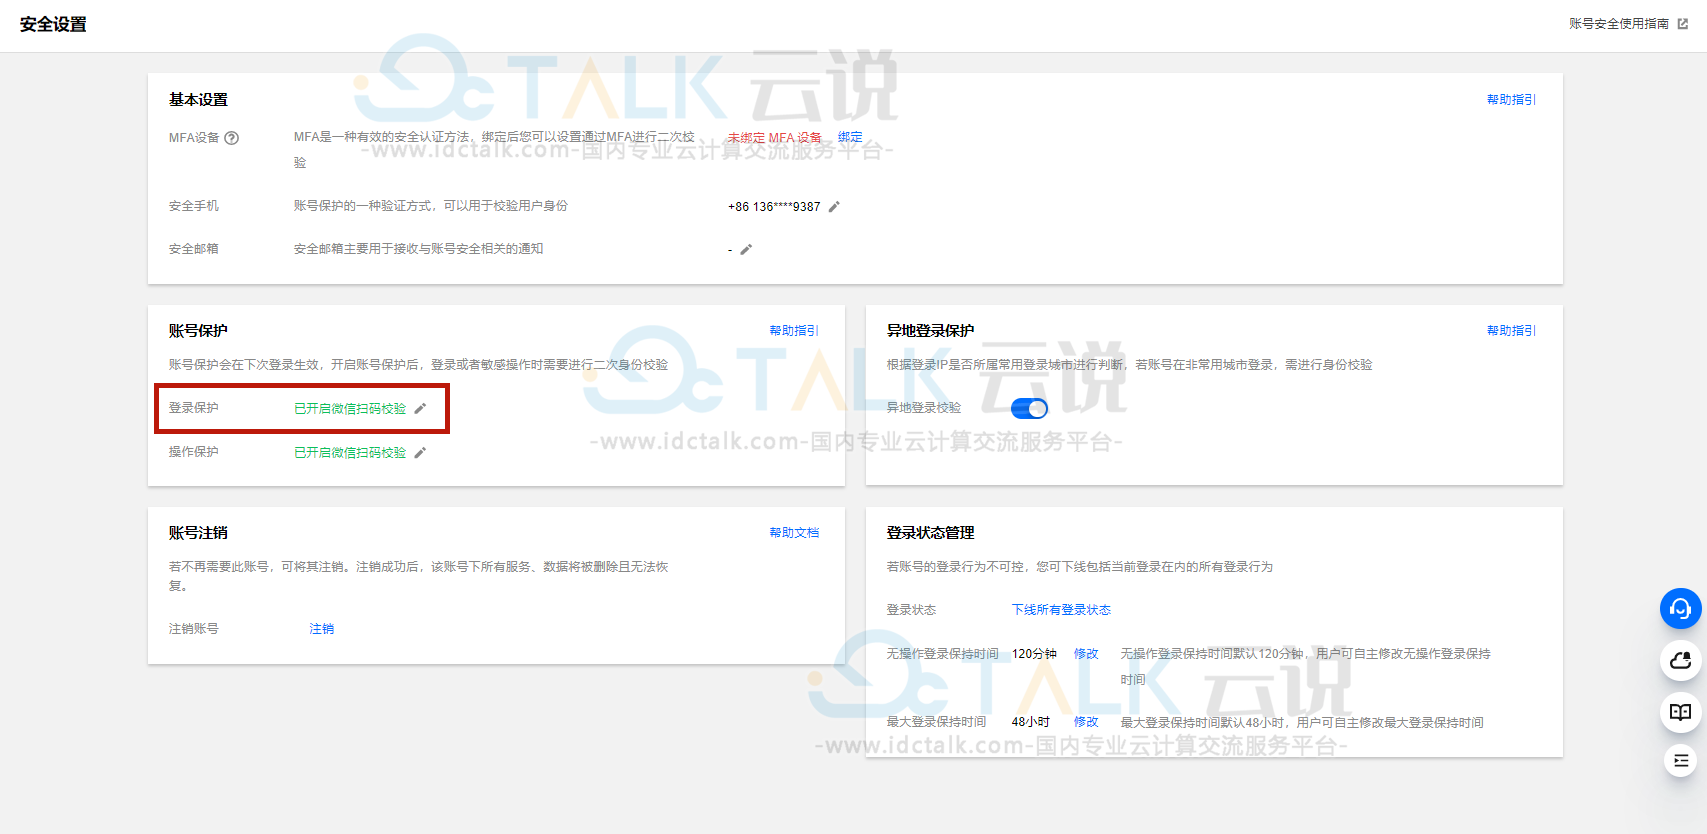Open 帮助指引 in 账号保护 section
The width and height of the screenshot is (1707, 834).
794,331
